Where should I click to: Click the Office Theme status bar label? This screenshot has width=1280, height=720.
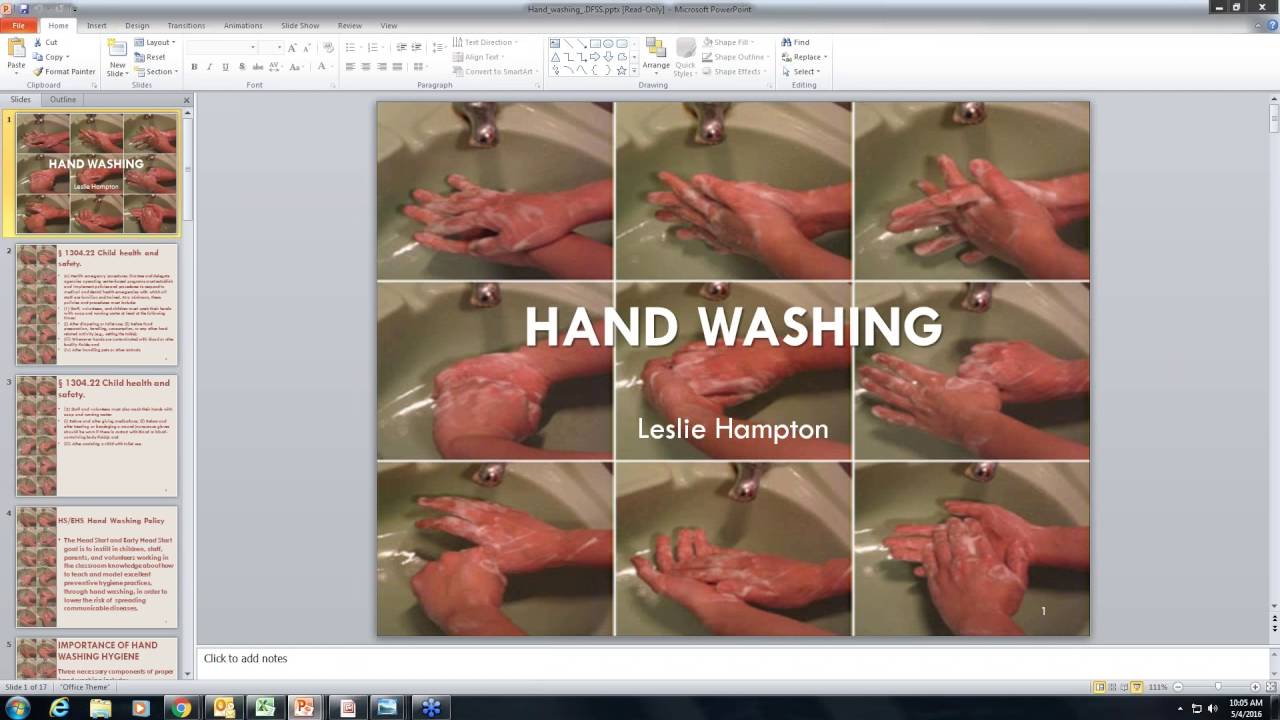pyautogui.click(x=84, y=687)
